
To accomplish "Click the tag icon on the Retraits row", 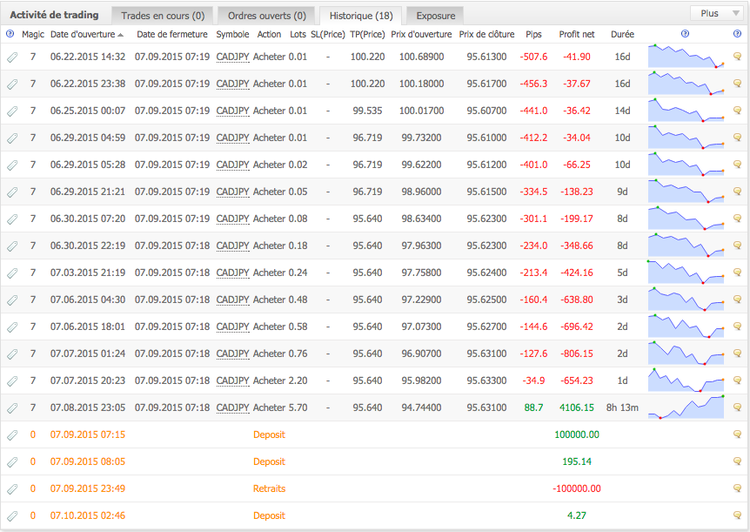I will click(11, 489).
